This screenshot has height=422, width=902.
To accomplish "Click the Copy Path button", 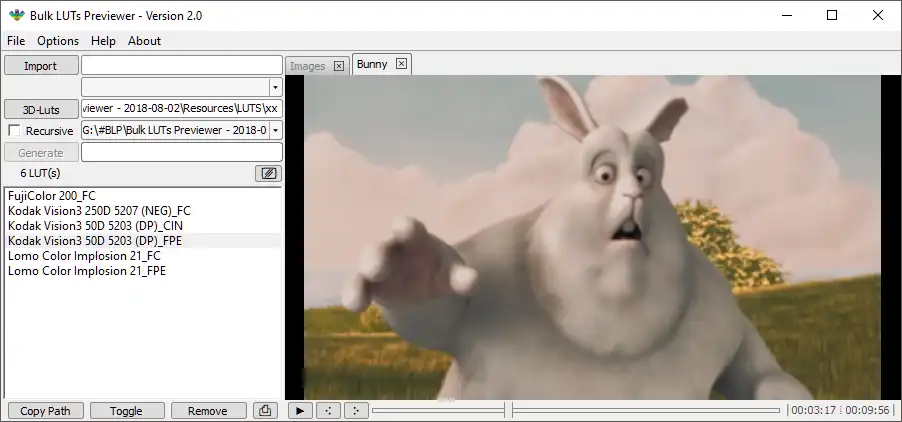I will pyautogui.click(x=45, y=411).
